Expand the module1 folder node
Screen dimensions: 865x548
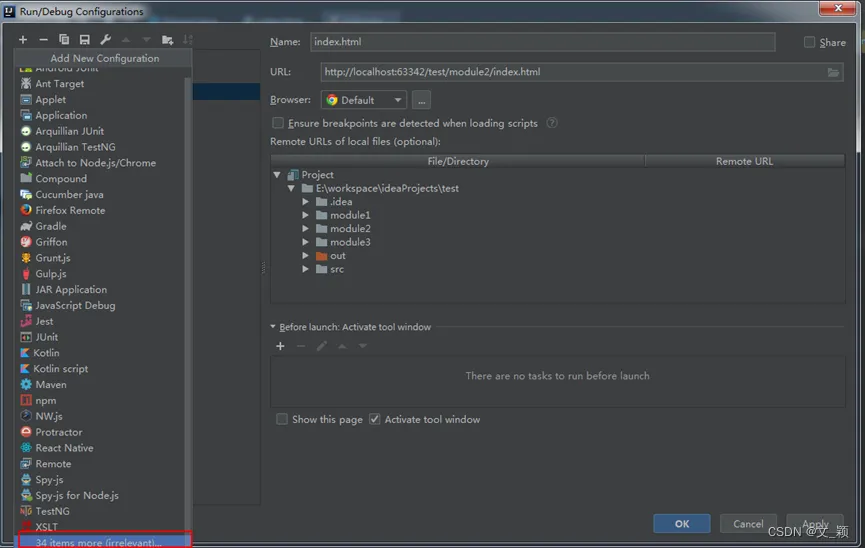click(306, 215)
